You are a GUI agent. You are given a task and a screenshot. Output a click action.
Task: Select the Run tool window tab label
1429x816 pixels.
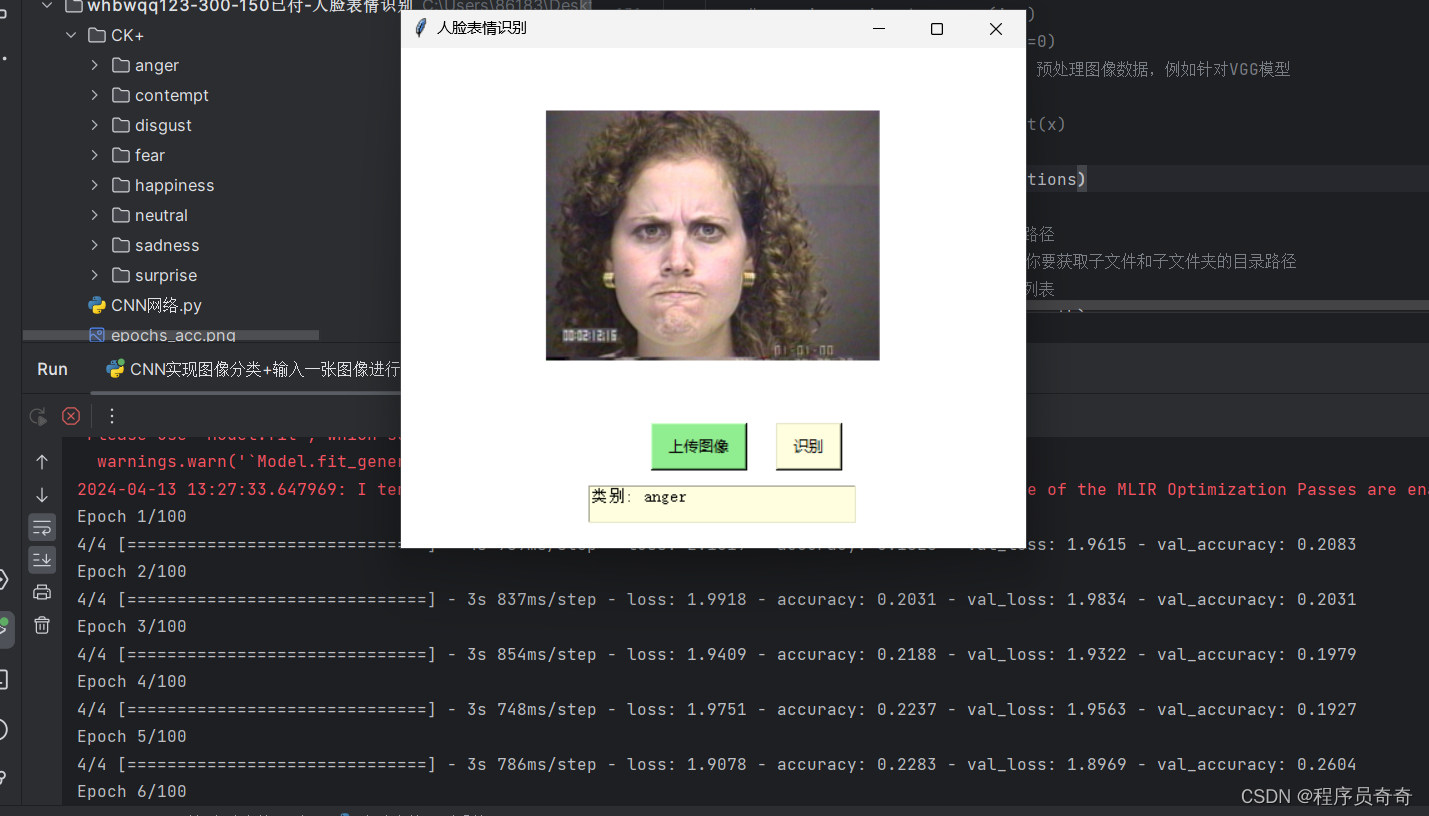coord(52,369)
